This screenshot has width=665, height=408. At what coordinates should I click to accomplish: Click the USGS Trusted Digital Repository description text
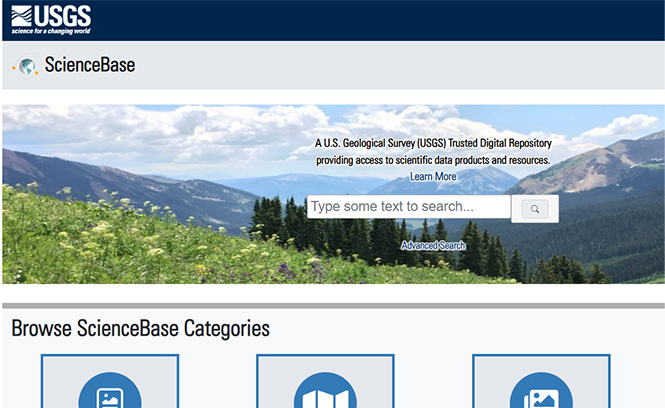tap(433, 151)
